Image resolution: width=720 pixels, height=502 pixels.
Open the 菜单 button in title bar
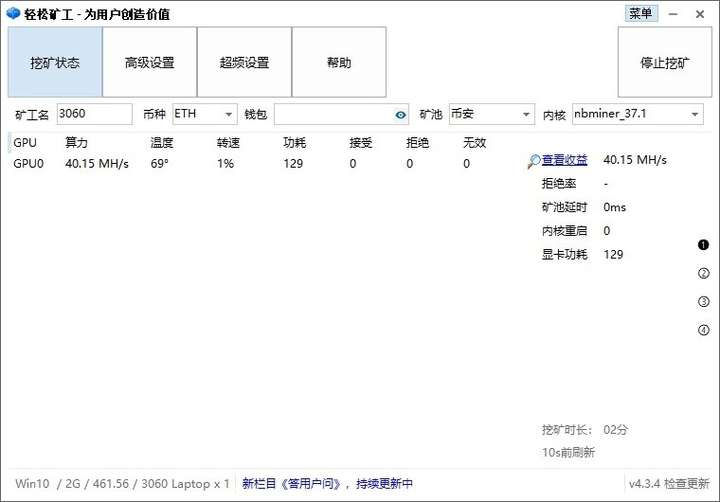[641, 13]
